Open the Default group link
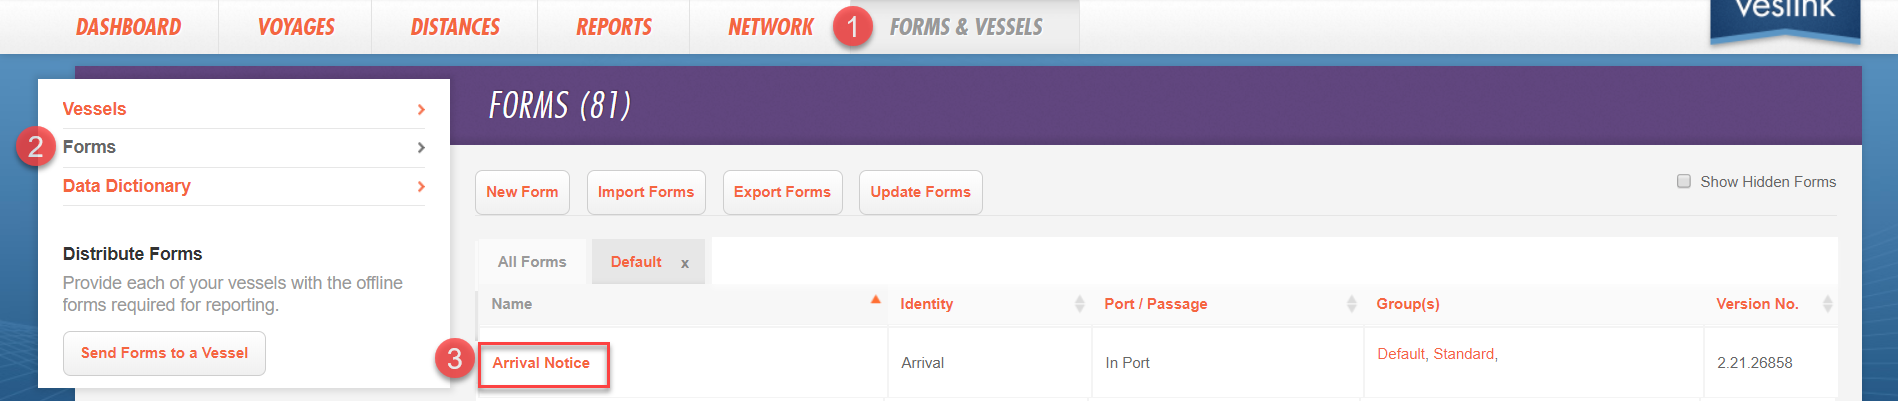The height and width of the screenshot is (401, 1898). tap(1401, 354)
